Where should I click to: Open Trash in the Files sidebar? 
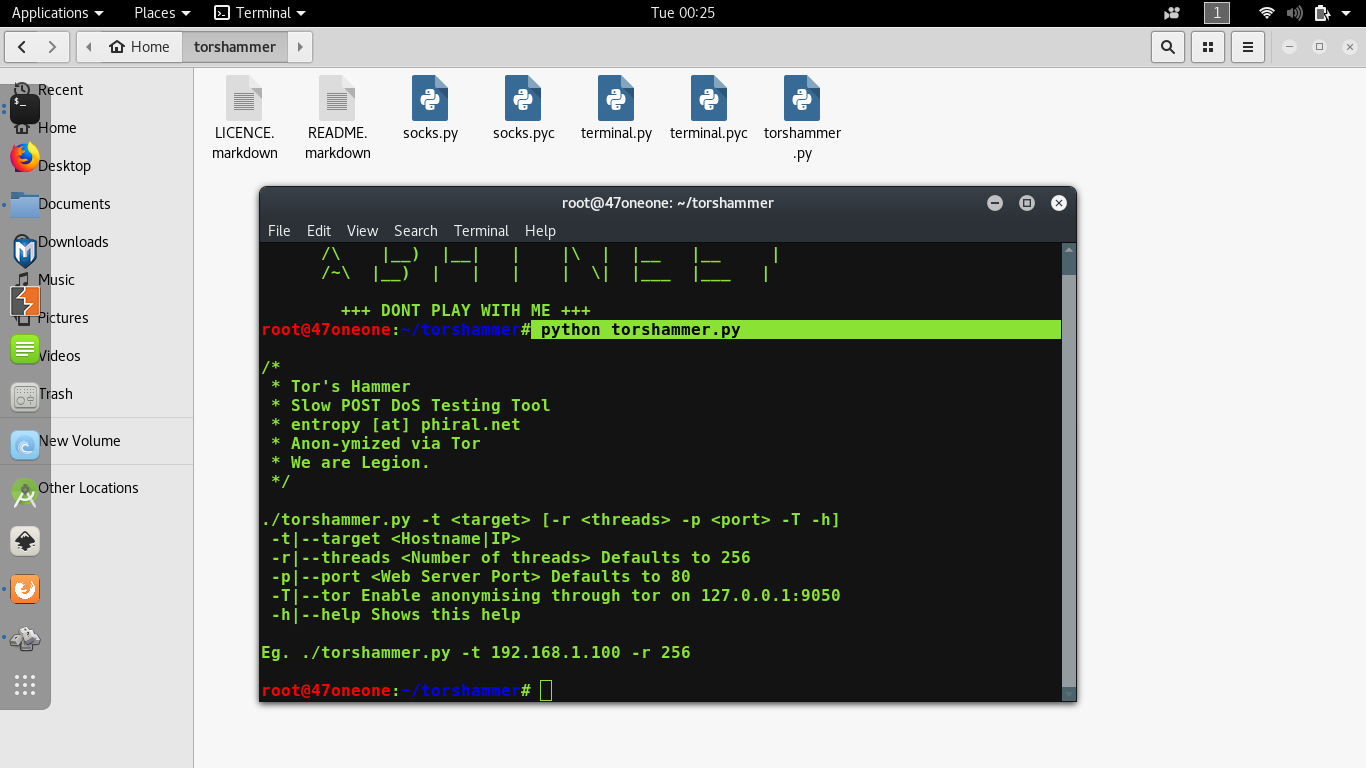(56, 394)
